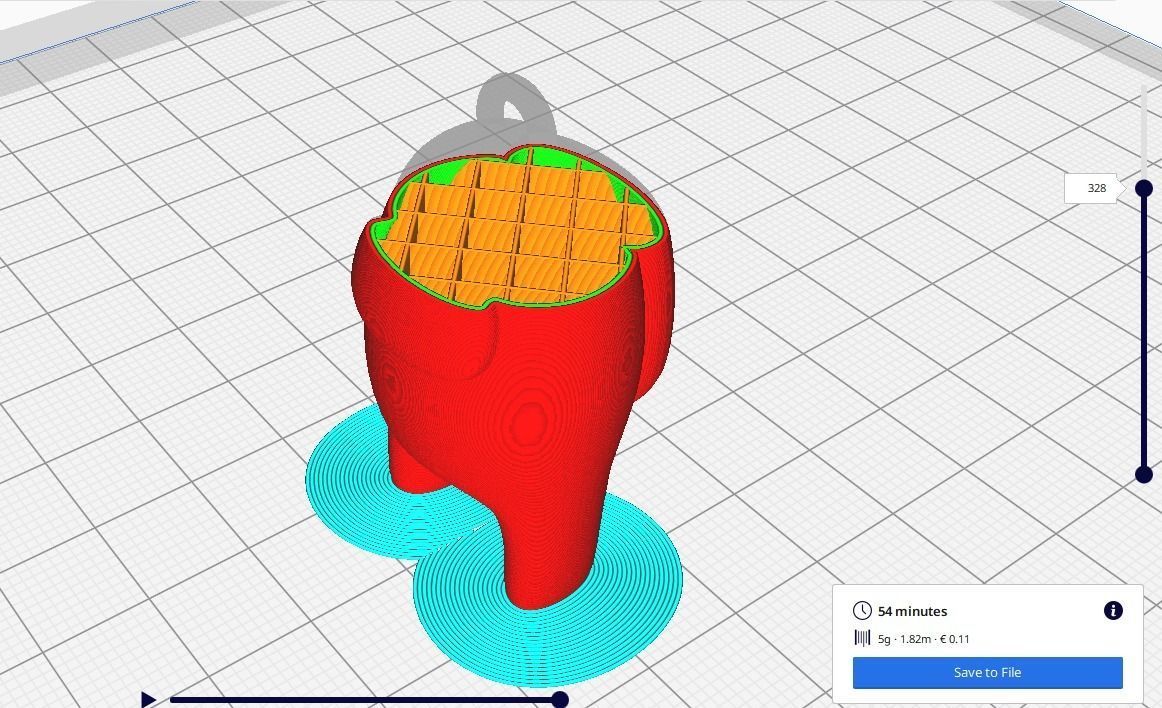Click the Save to File button
1162x708 pixels.
click(987, 672)
